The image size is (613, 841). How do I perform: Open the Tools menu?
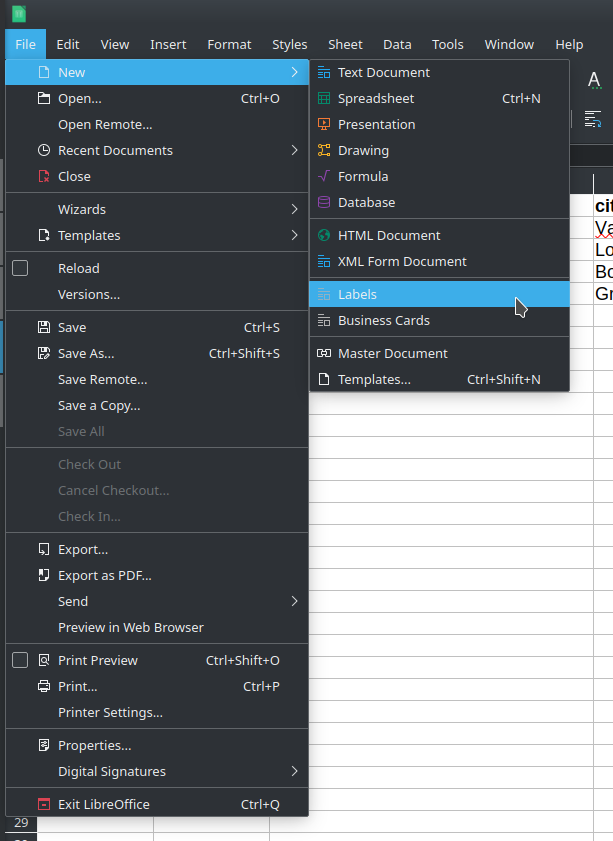pos(447,45)
